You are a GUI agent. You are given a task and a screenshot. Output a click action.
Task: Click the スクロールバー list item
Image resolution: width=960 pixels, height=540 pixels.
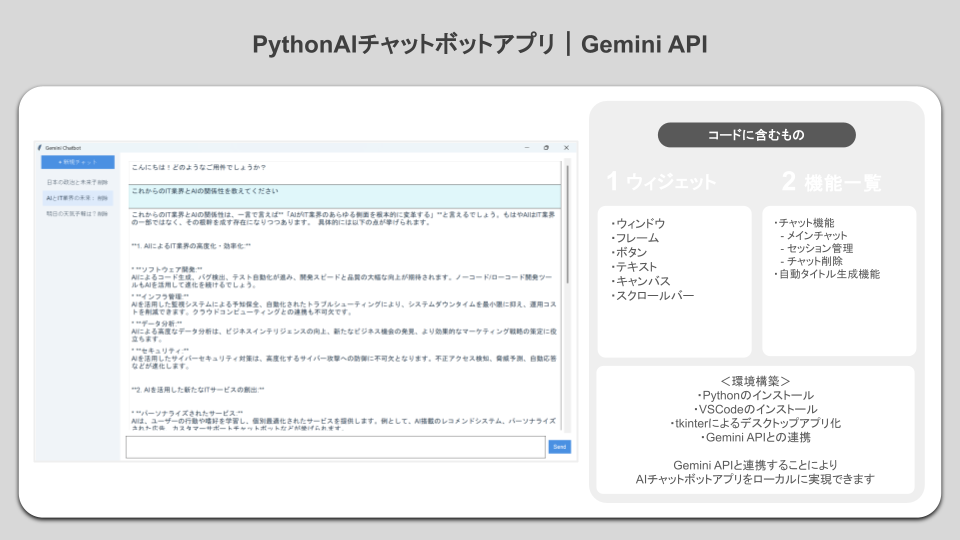point(653,296)
